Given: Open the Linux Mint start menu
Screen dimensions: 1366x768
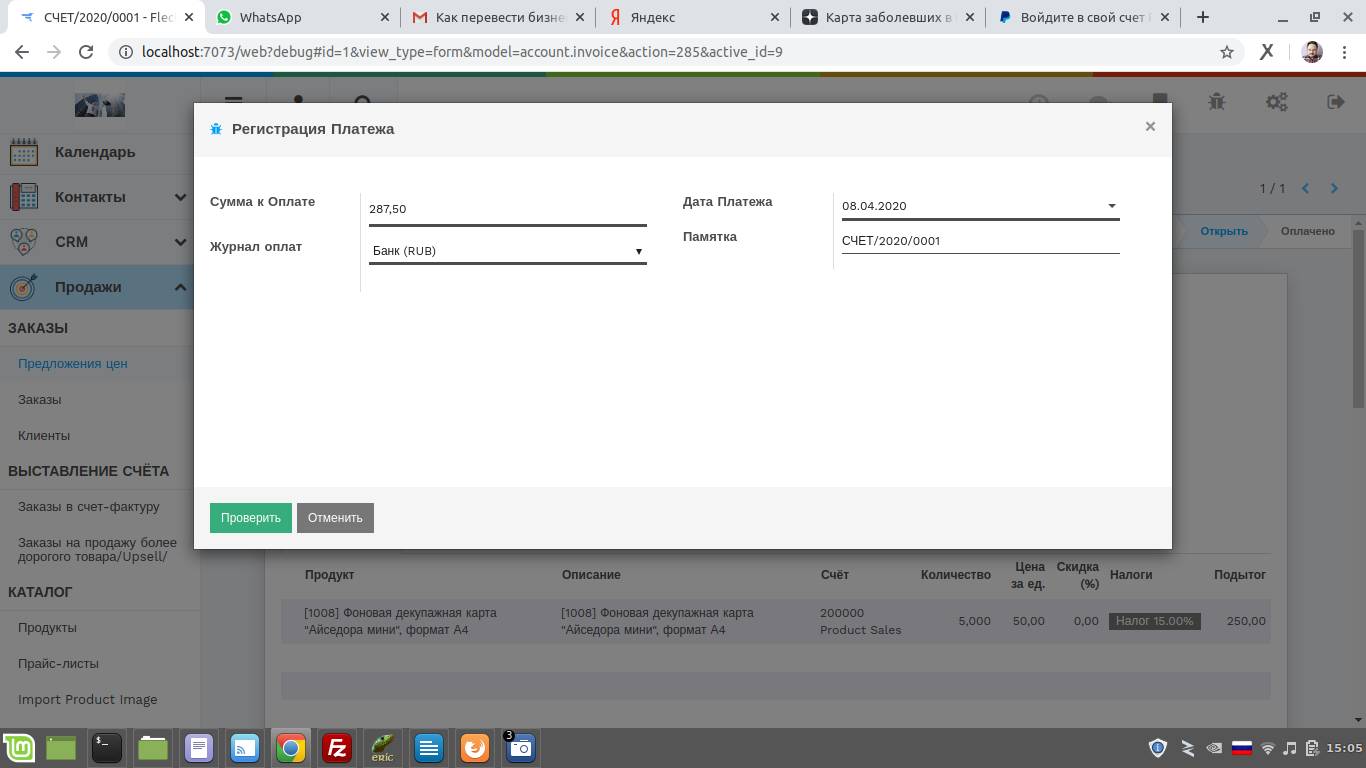Looking at the screenshot, I should 19,747.
